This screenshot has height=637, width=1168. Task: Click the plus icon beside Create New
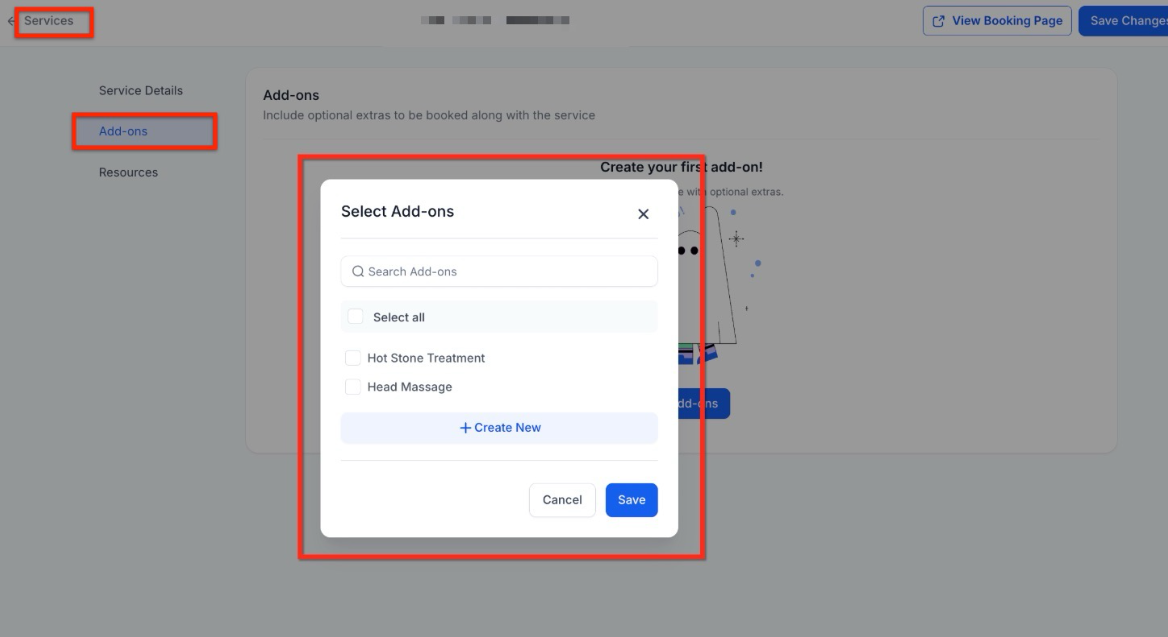(x=465, y=428)
